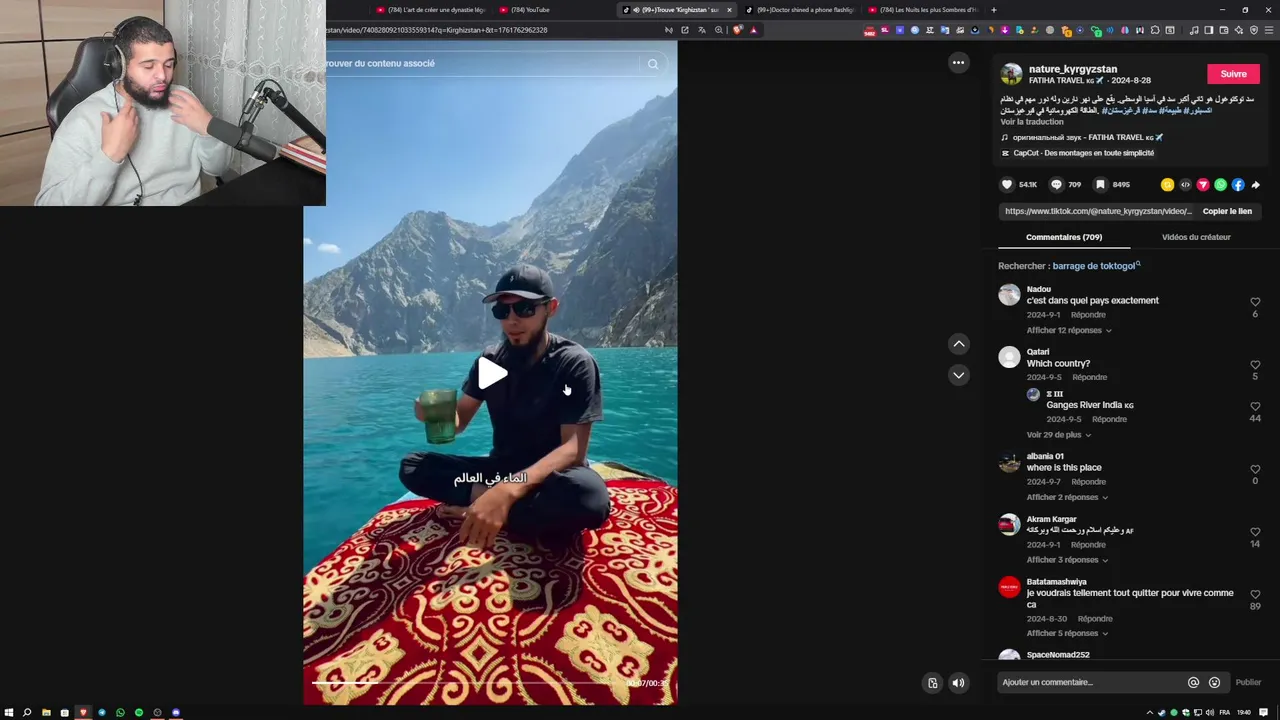Insert a mention with @ icon
Viewport: 1280px width, 720px height.
(x=1193, y=683)
